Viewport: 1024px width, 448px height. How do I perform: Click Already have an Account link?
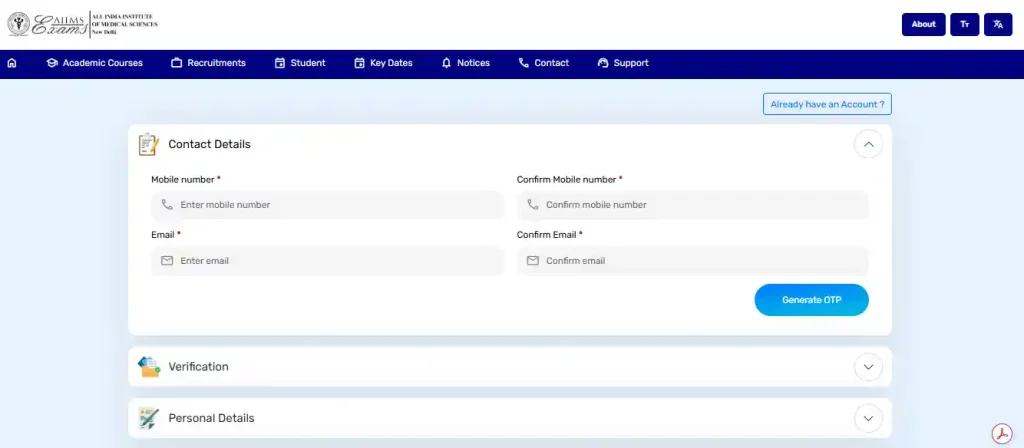coord(827,104)
